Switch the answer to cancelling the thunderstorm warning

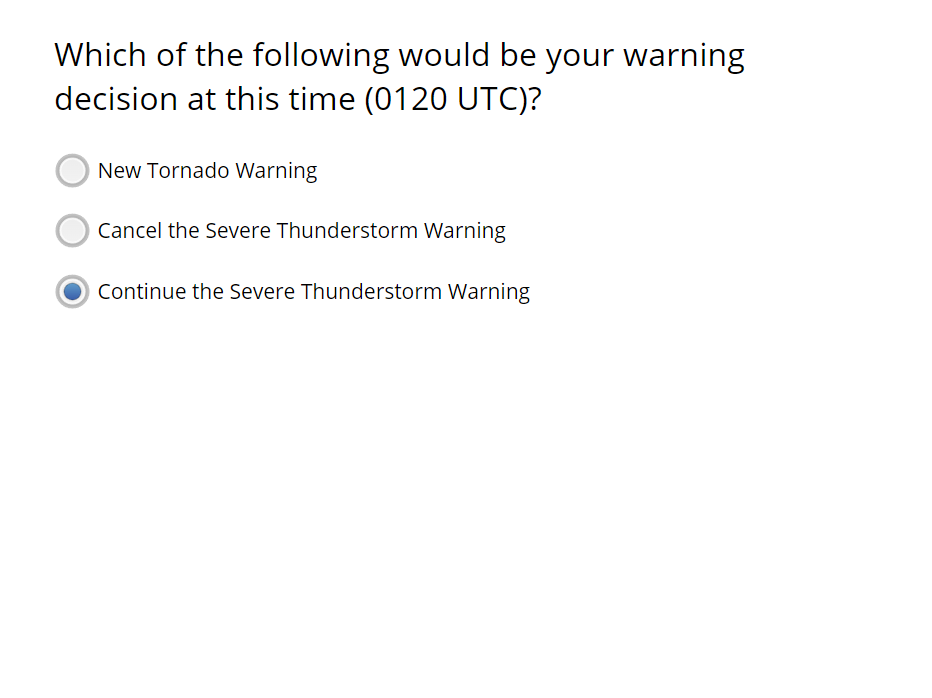tap(72, 231)
